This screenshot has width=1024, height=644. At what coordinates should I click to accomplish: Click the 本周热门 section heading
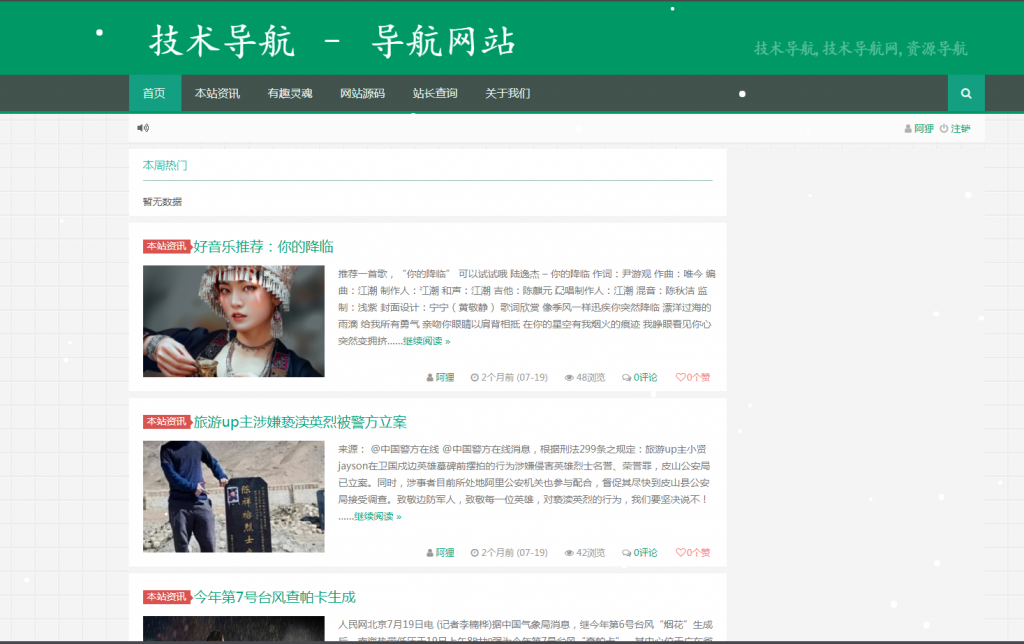pos(165,165)
